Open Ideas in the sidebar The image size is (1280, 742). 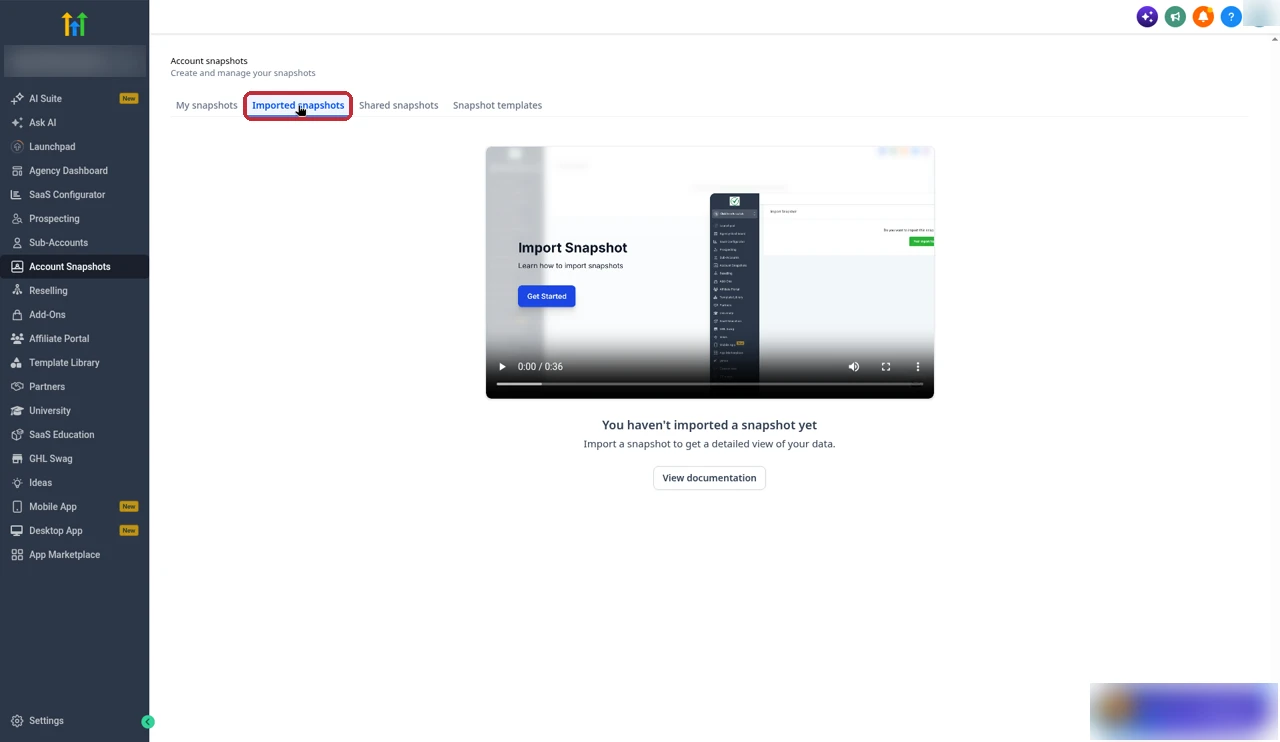(x=74, y=483)
